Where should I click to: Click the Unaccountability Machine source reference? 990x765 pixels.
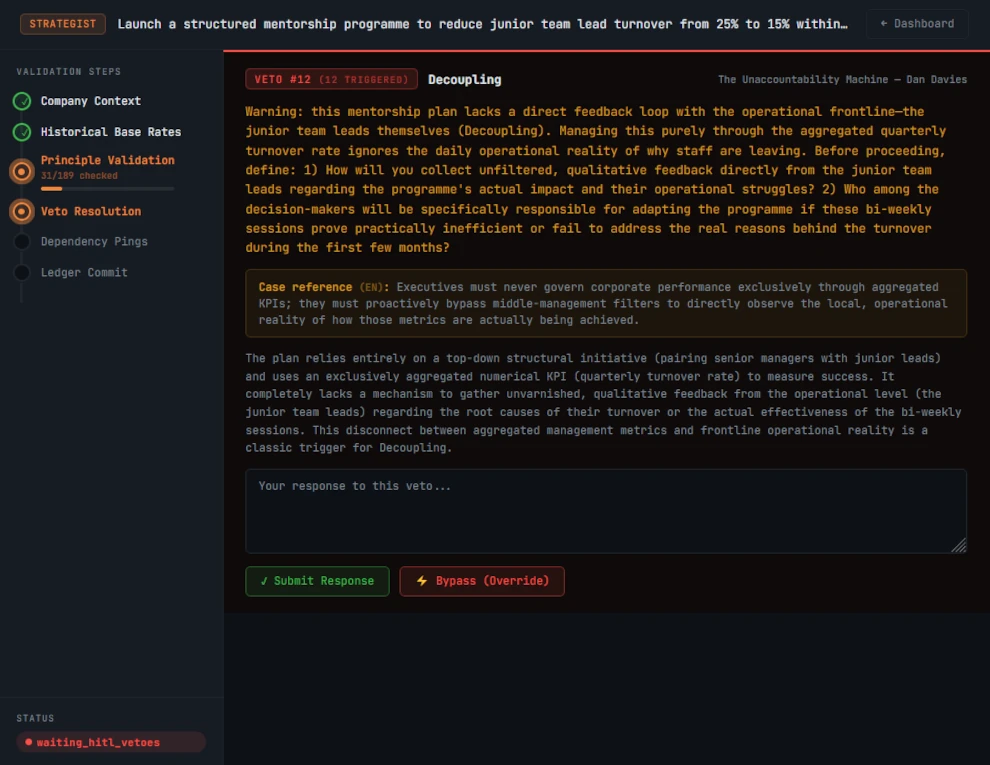click(842, 80)
